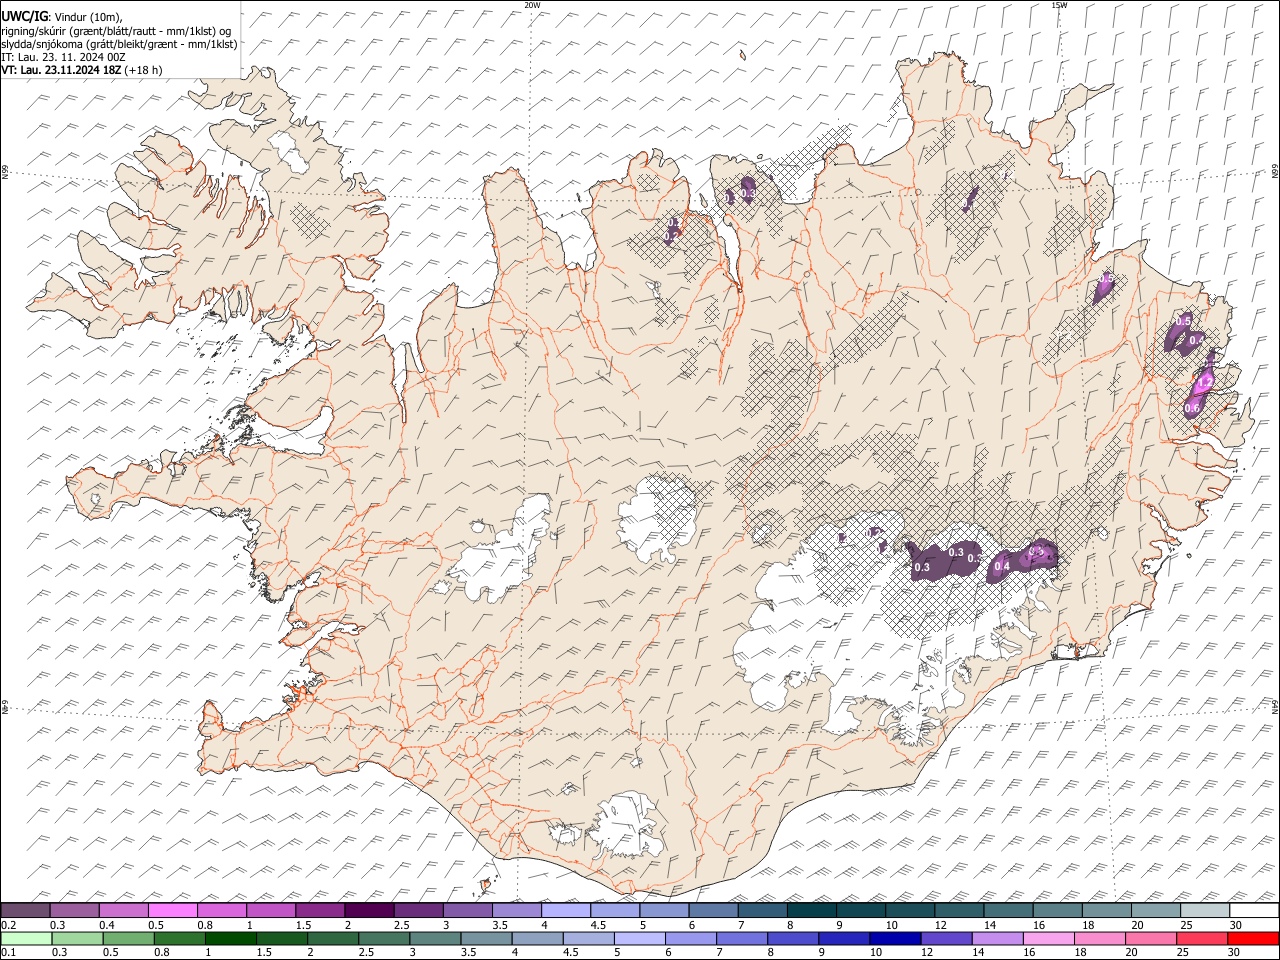This screenshot has height=960, width=1280.
Task: Click the bright pink 0.5 swatch in top legend row
Action: click(x=172, y=911)
